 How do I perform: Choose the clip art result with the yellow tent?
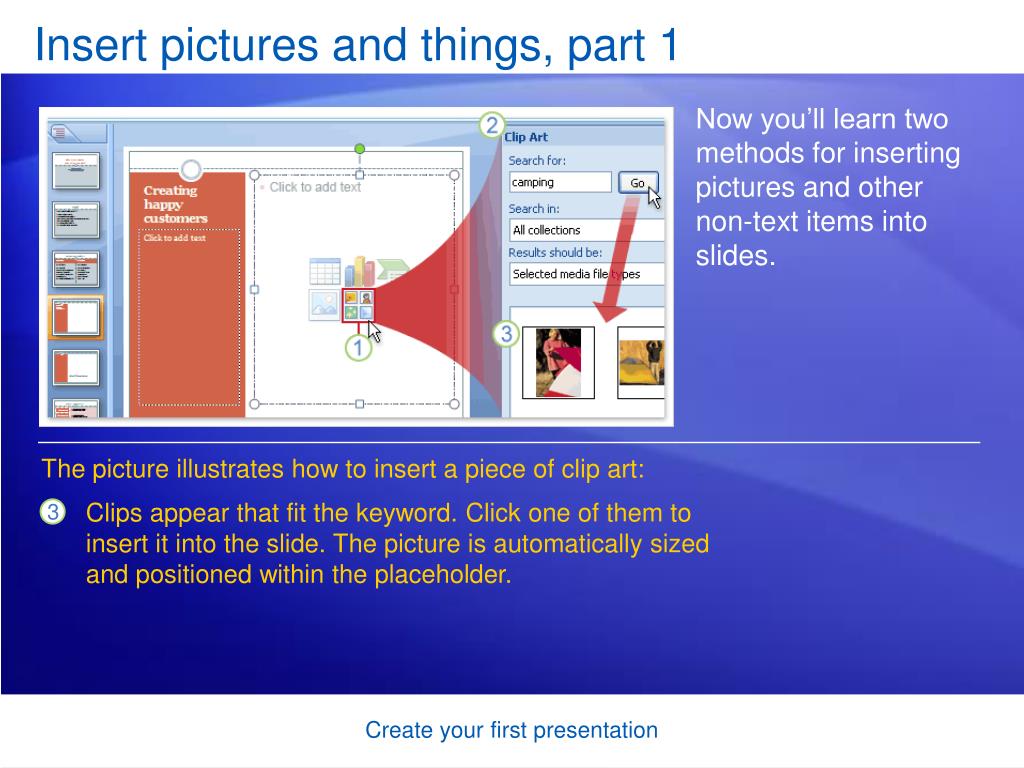pyautogui.click(x=641, y=362)
